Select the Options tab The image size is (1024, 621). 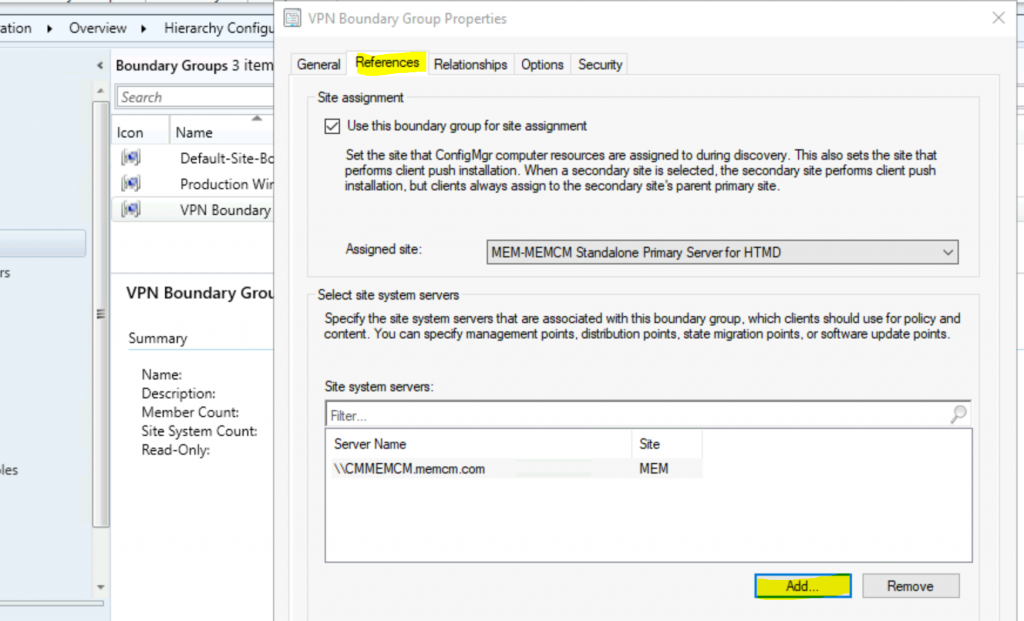[542, 64]
